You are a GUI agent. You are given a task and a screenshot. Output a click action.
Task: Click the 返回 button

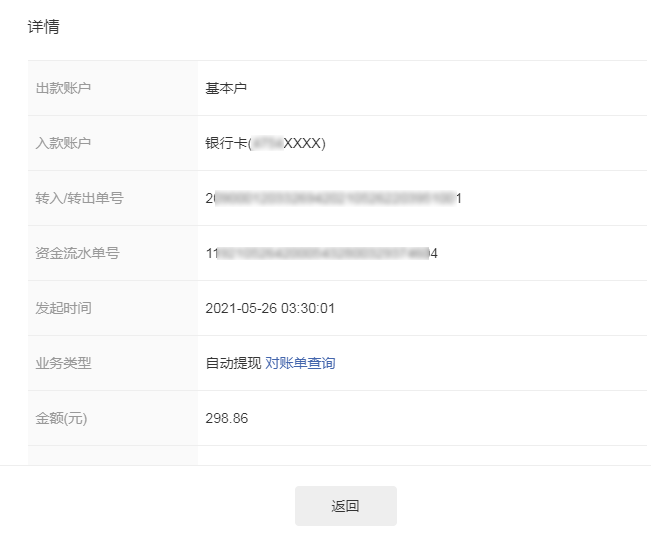[345, 506]
